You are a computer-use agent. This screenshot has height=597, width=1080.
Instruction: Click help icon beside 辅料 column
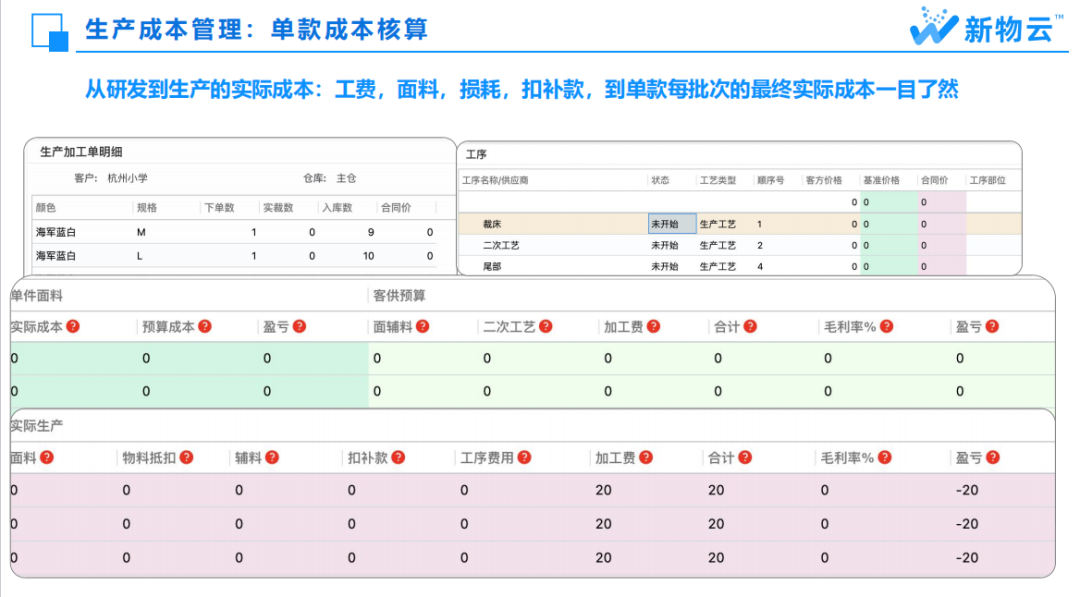point(273,457)
